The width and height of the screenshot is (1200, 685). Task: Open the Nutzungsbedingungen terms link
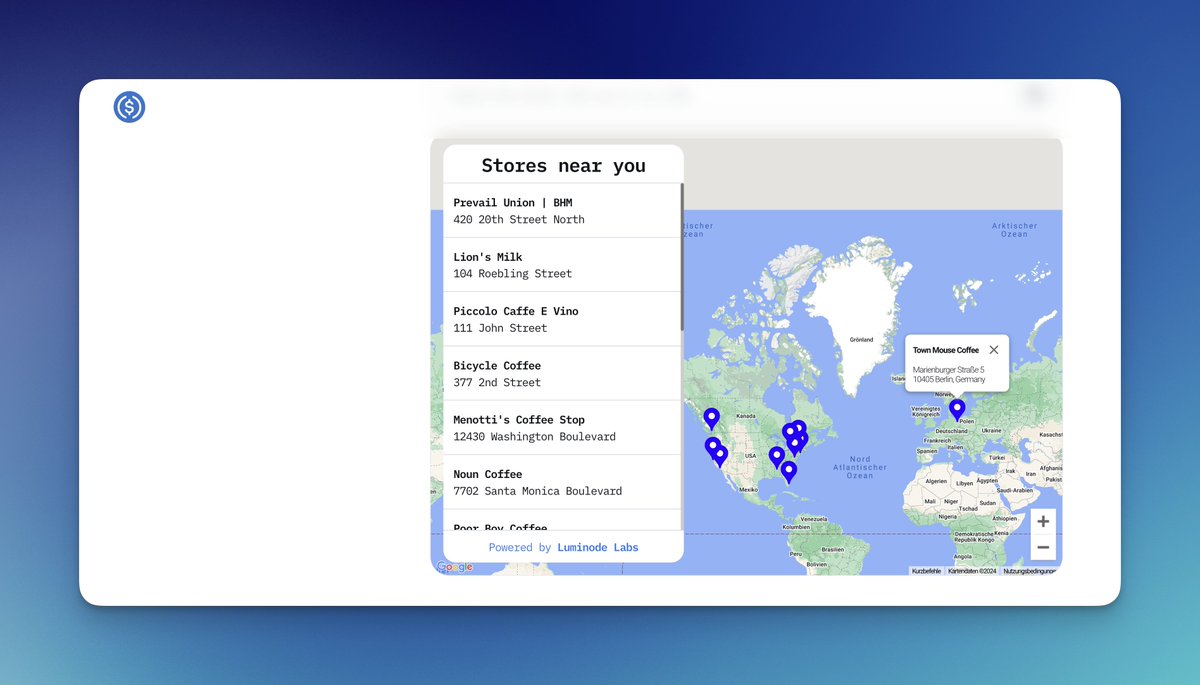click(x=1029, y=571)
